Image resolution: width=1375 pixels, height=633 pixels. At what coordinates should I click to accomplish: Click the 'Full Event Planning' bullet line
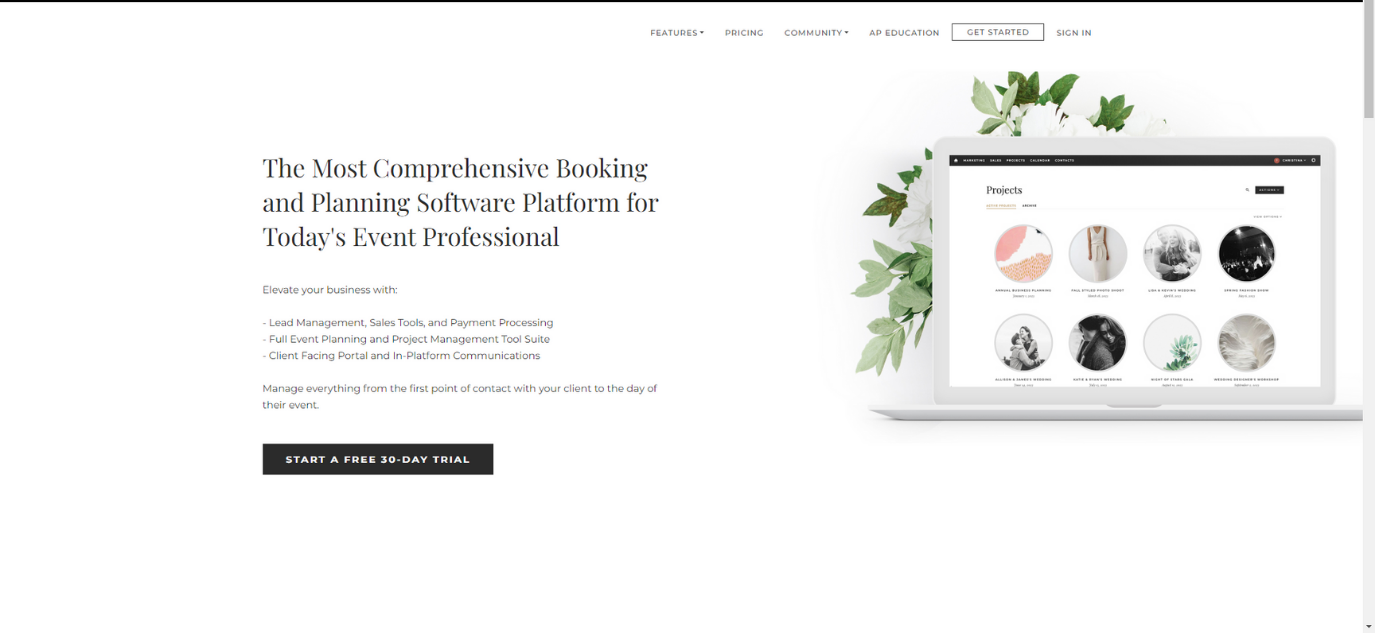click(406, 339)
